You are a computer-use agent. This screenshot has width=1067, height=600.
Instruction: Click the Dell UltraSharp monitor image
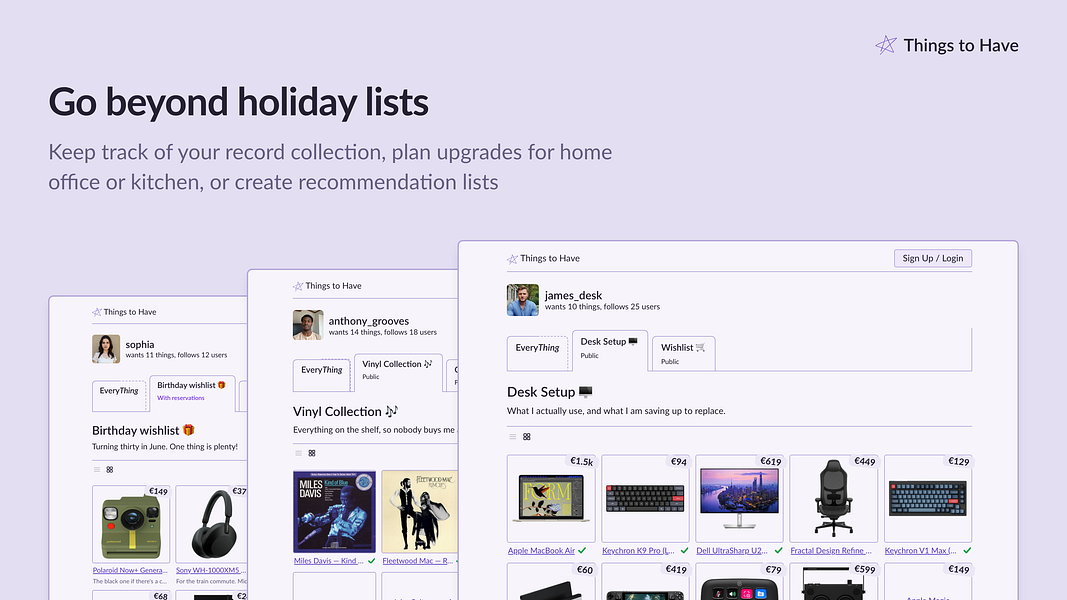(x=739, y=498)
